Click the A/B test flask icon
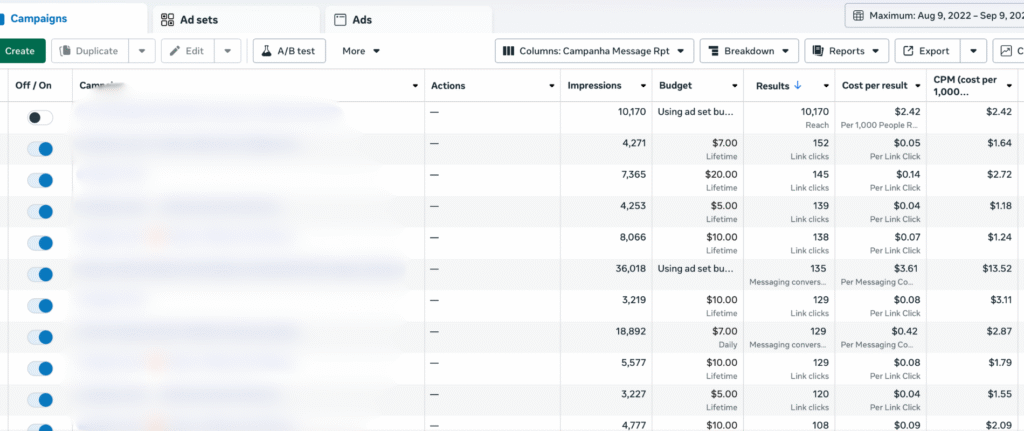This screenshot has width=1024, height=431. [270, 51]
